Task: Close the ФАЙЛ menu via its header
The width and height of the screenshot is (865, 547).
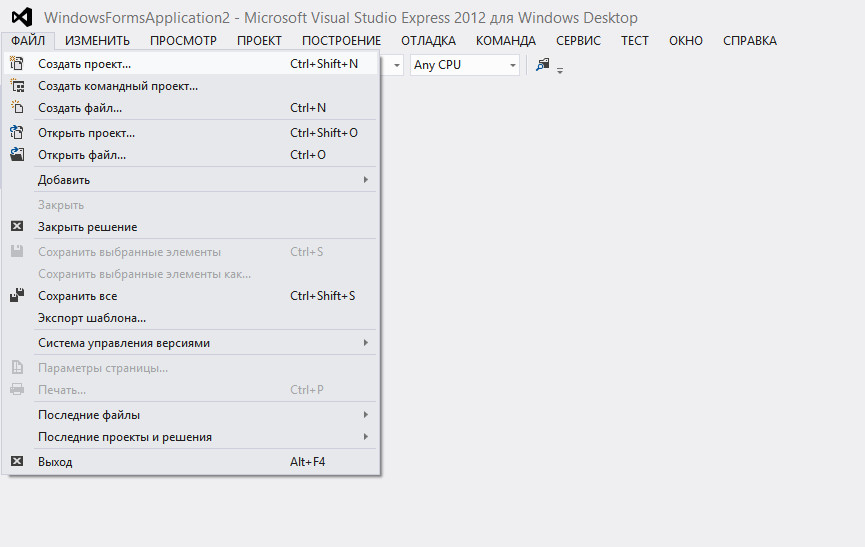Action: (x=28, y=40)
